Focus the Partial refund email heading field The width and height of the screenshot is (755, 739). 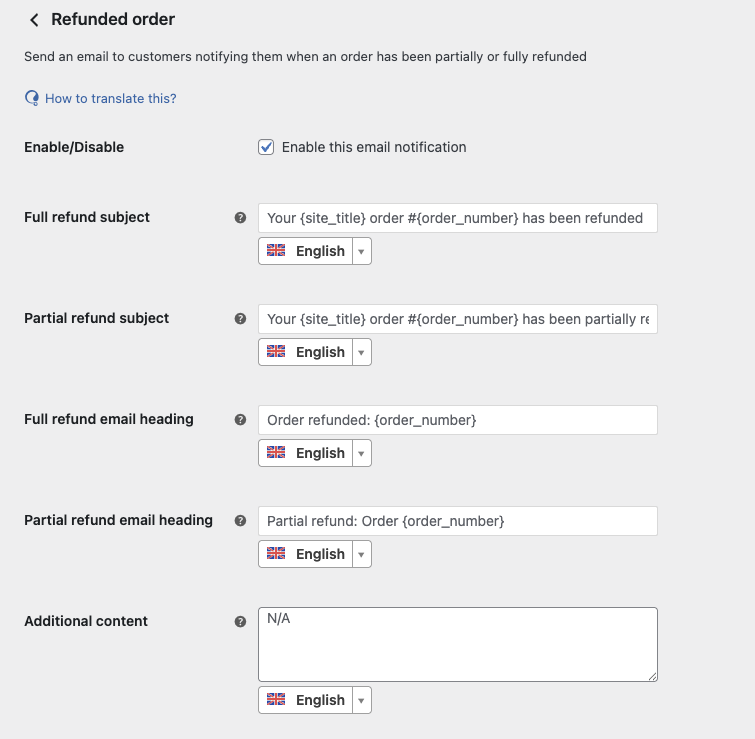(x=457, y=521)
